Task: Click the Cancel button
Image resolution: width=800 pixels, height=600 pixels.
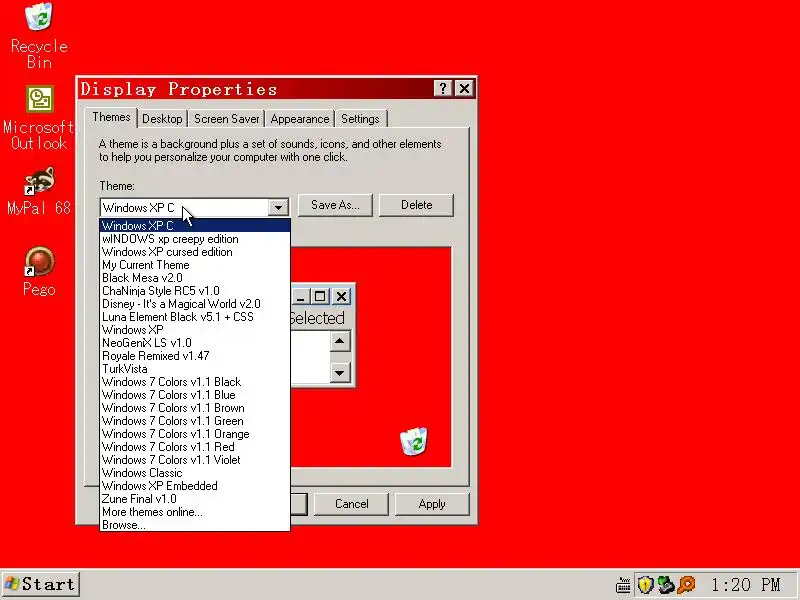Action: click(x=352, y=504)
